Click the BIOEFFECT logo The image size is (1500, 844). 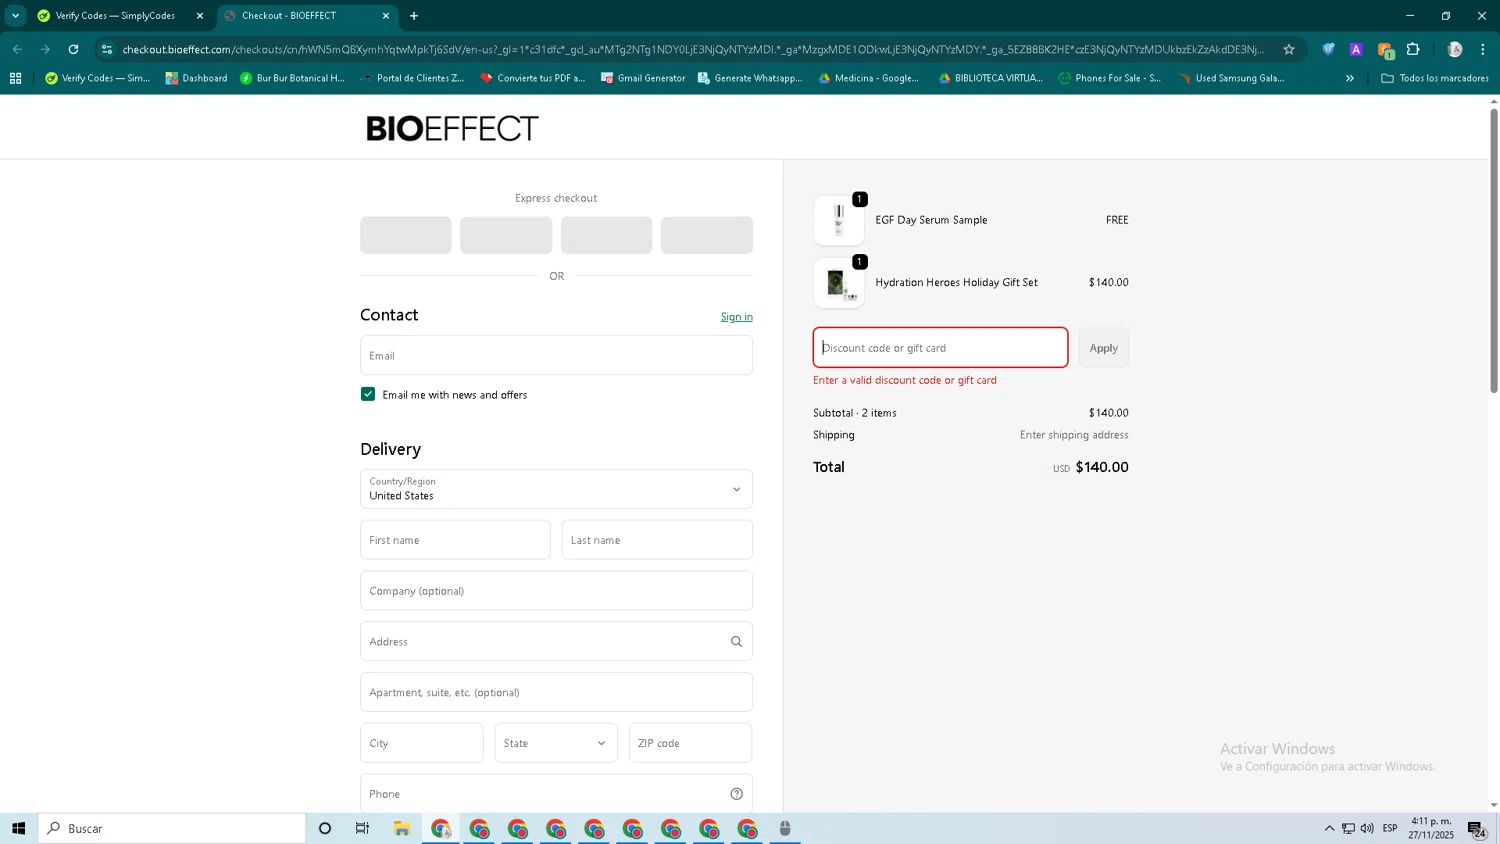click(x=452, y=129)
